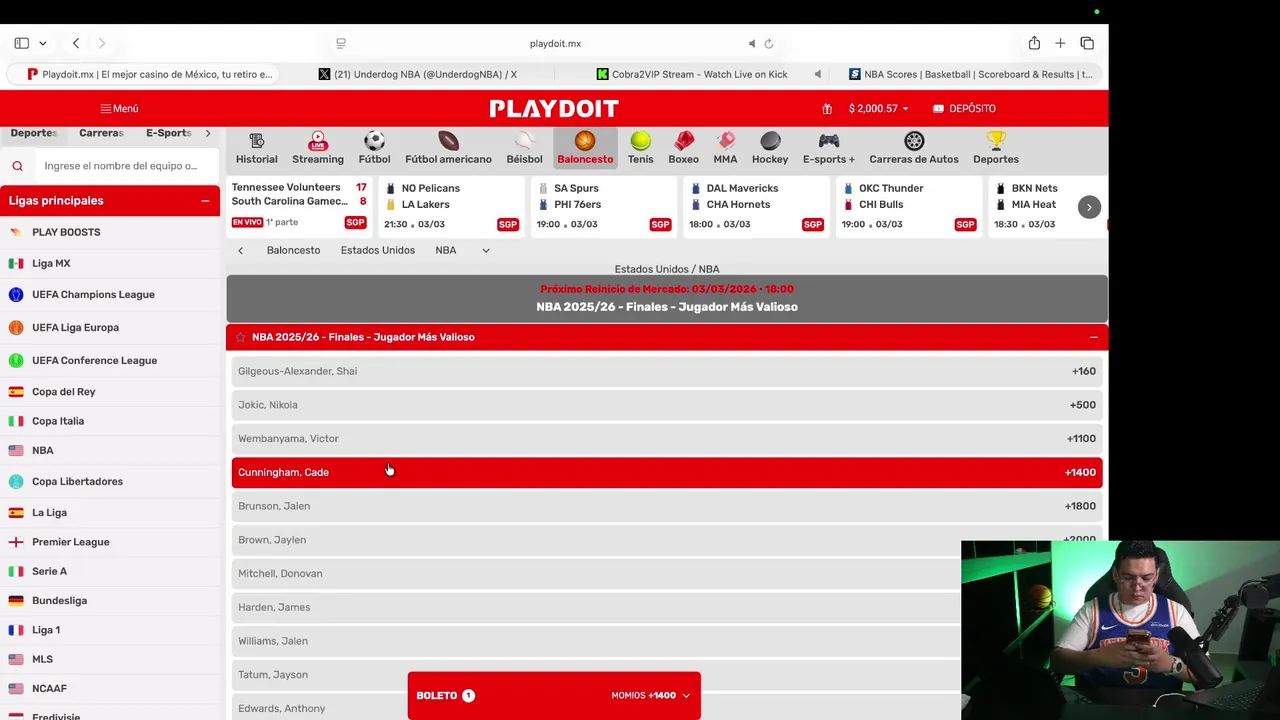Image resolution: width=1280 pixels, height=720 pixels.
Task: Click the playdoit.mx address bar
Action: tap(555, 43)
